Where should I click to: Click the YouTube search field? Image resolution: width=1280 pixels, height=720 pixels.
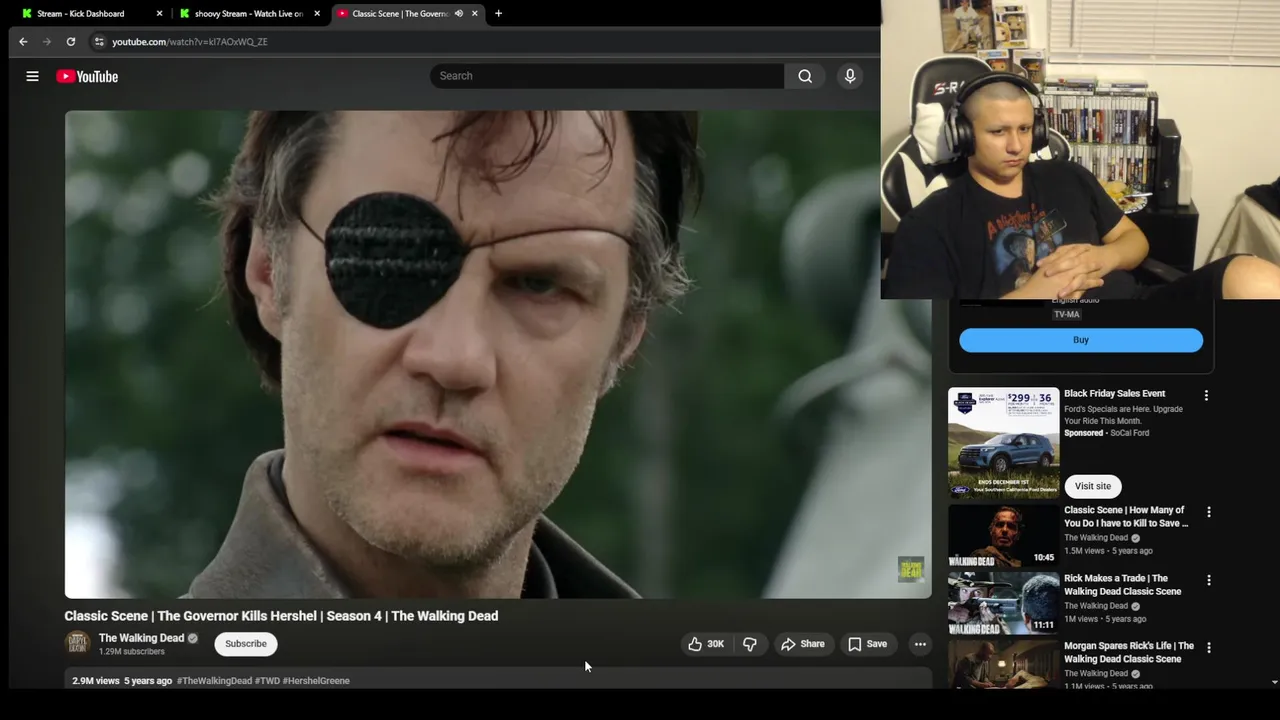pyautogui.click(x=608, y=76)
